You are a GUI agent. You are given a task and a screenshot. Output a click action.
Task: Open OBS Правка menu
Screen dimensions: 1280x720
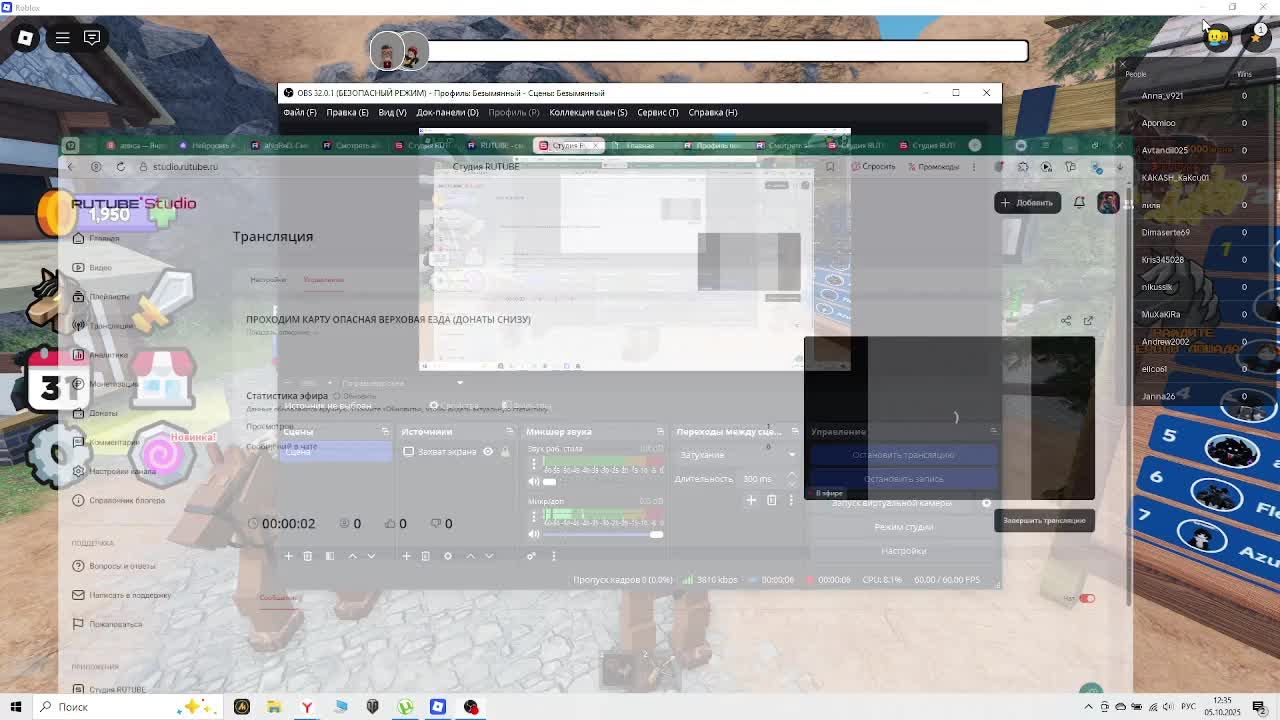click(347, 112)
